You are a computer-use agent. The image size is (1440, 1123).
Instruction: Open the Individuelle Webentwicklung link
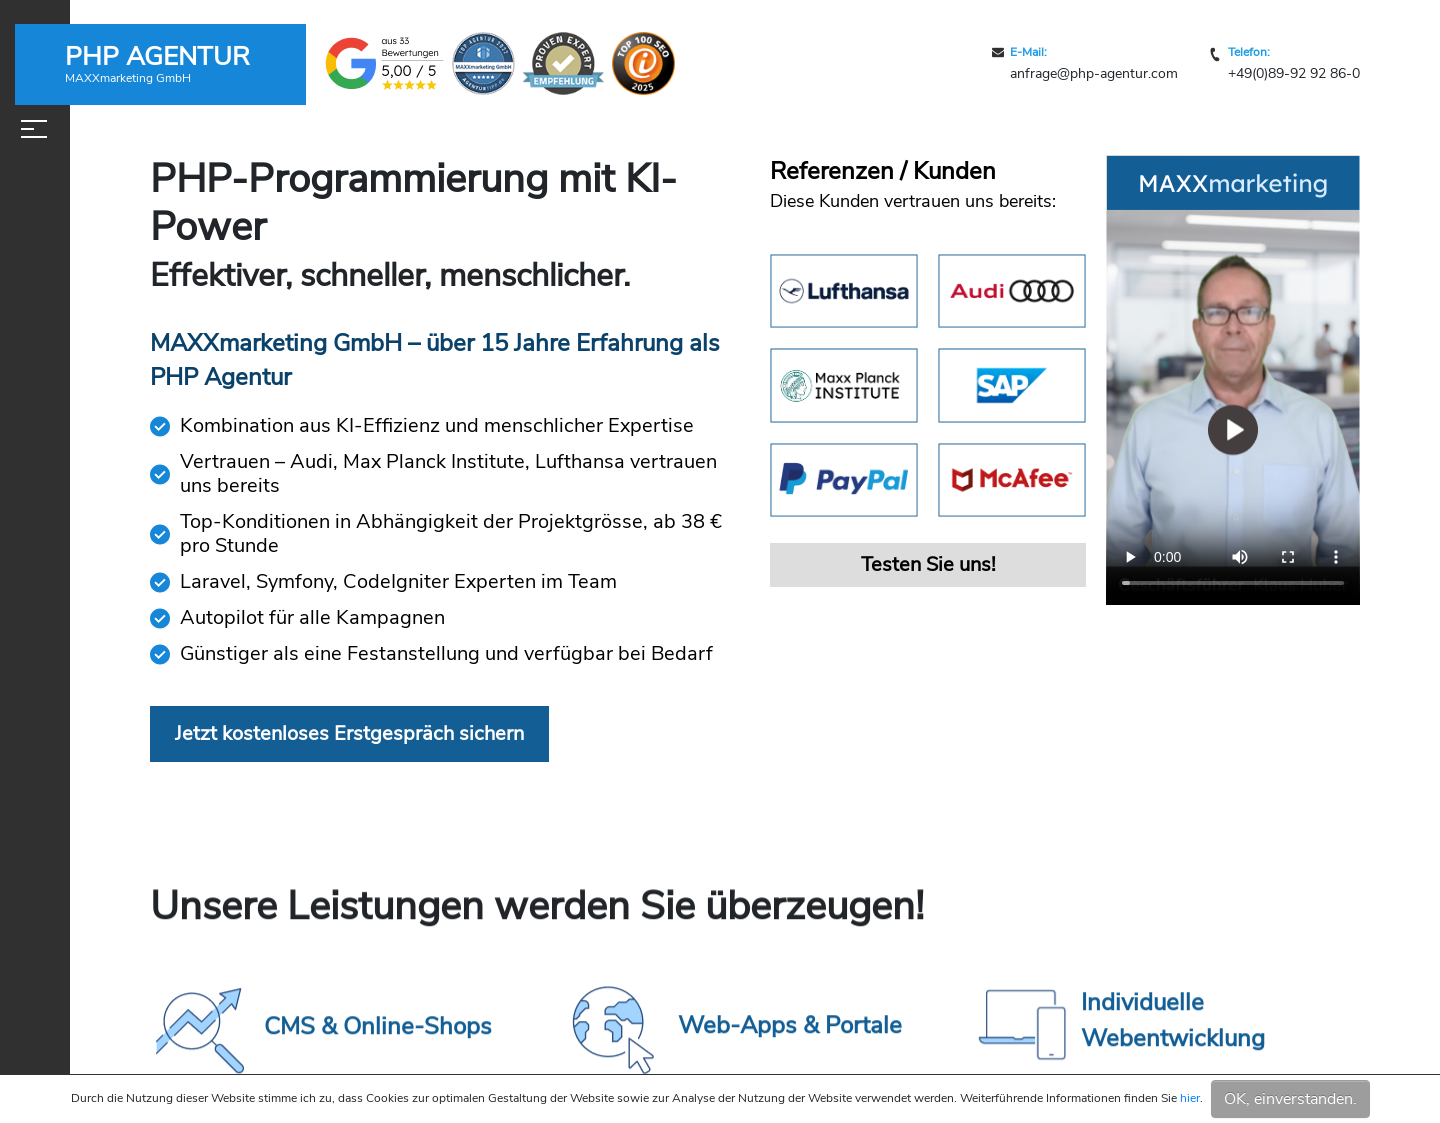[1173, 1020]
